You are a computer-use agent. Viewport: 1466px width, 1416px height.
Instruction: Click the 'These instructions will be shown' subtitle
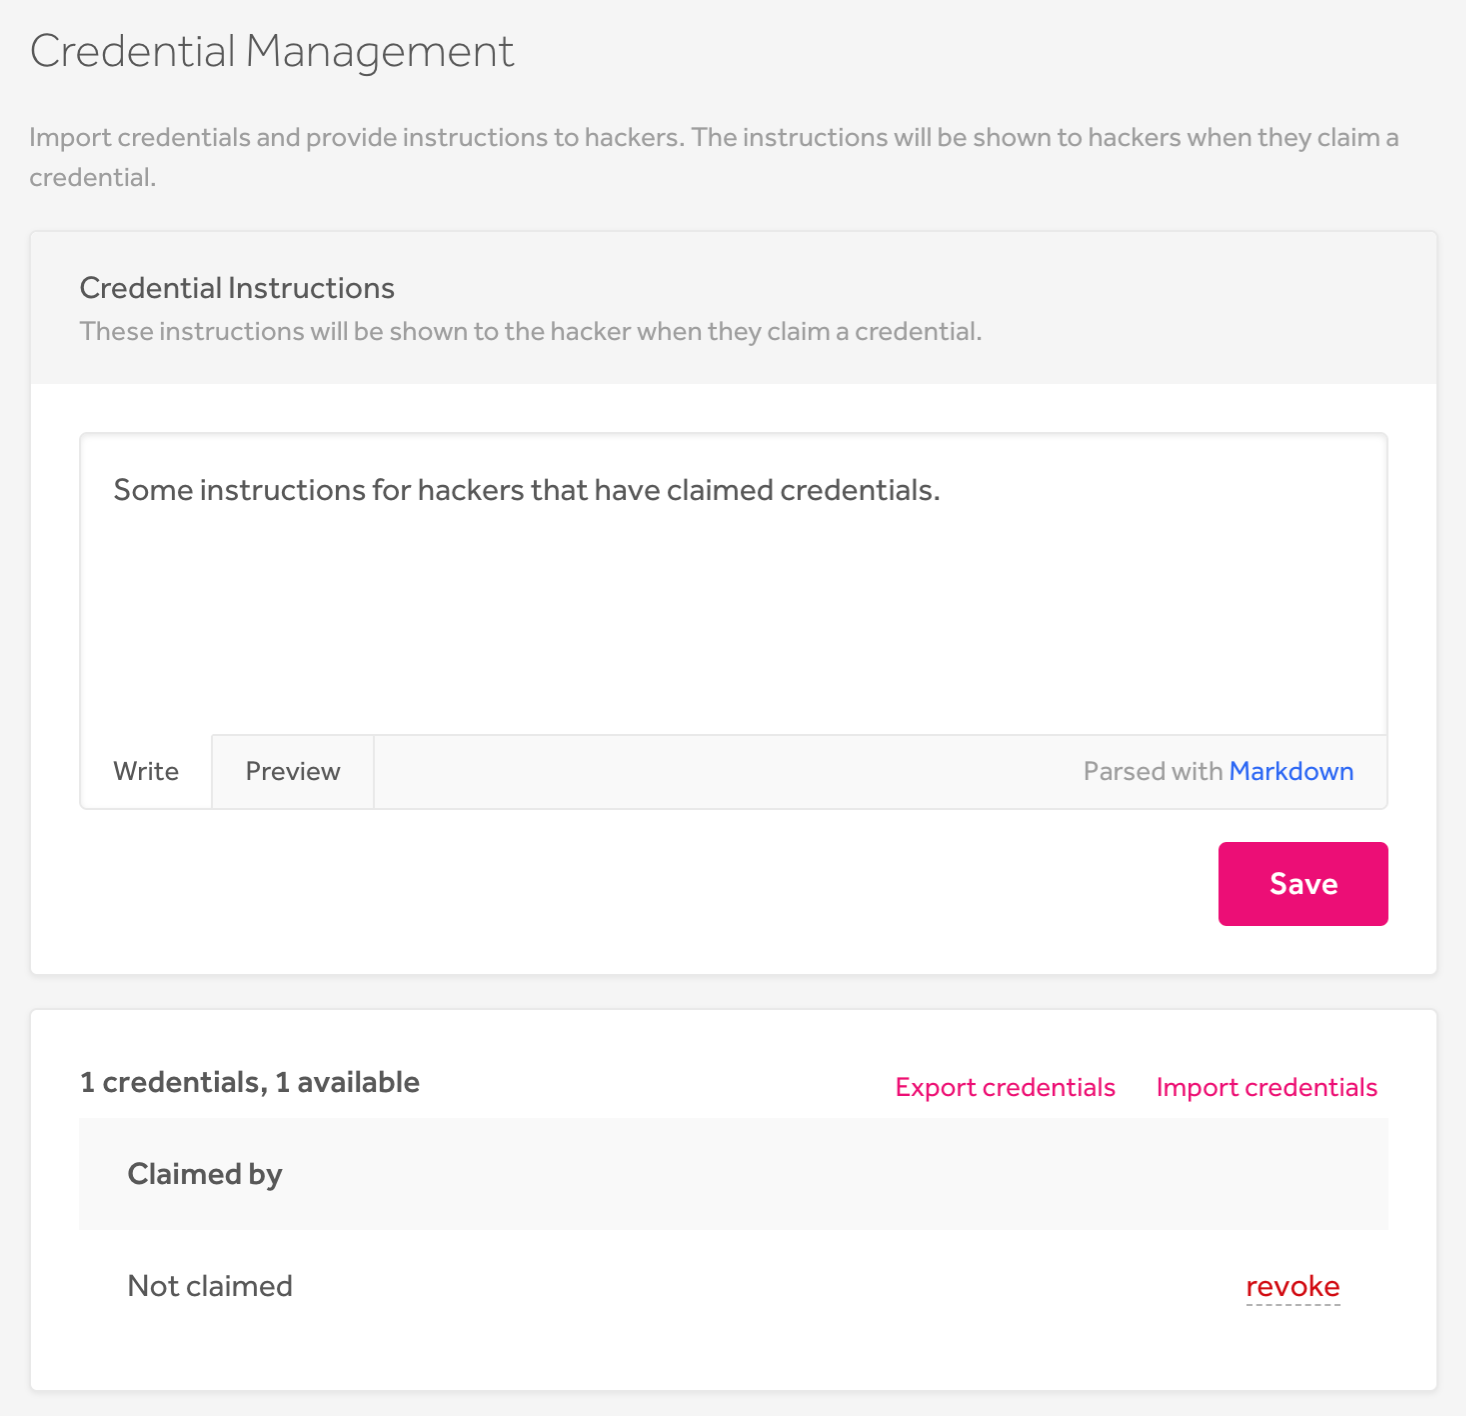coord(530,331)
